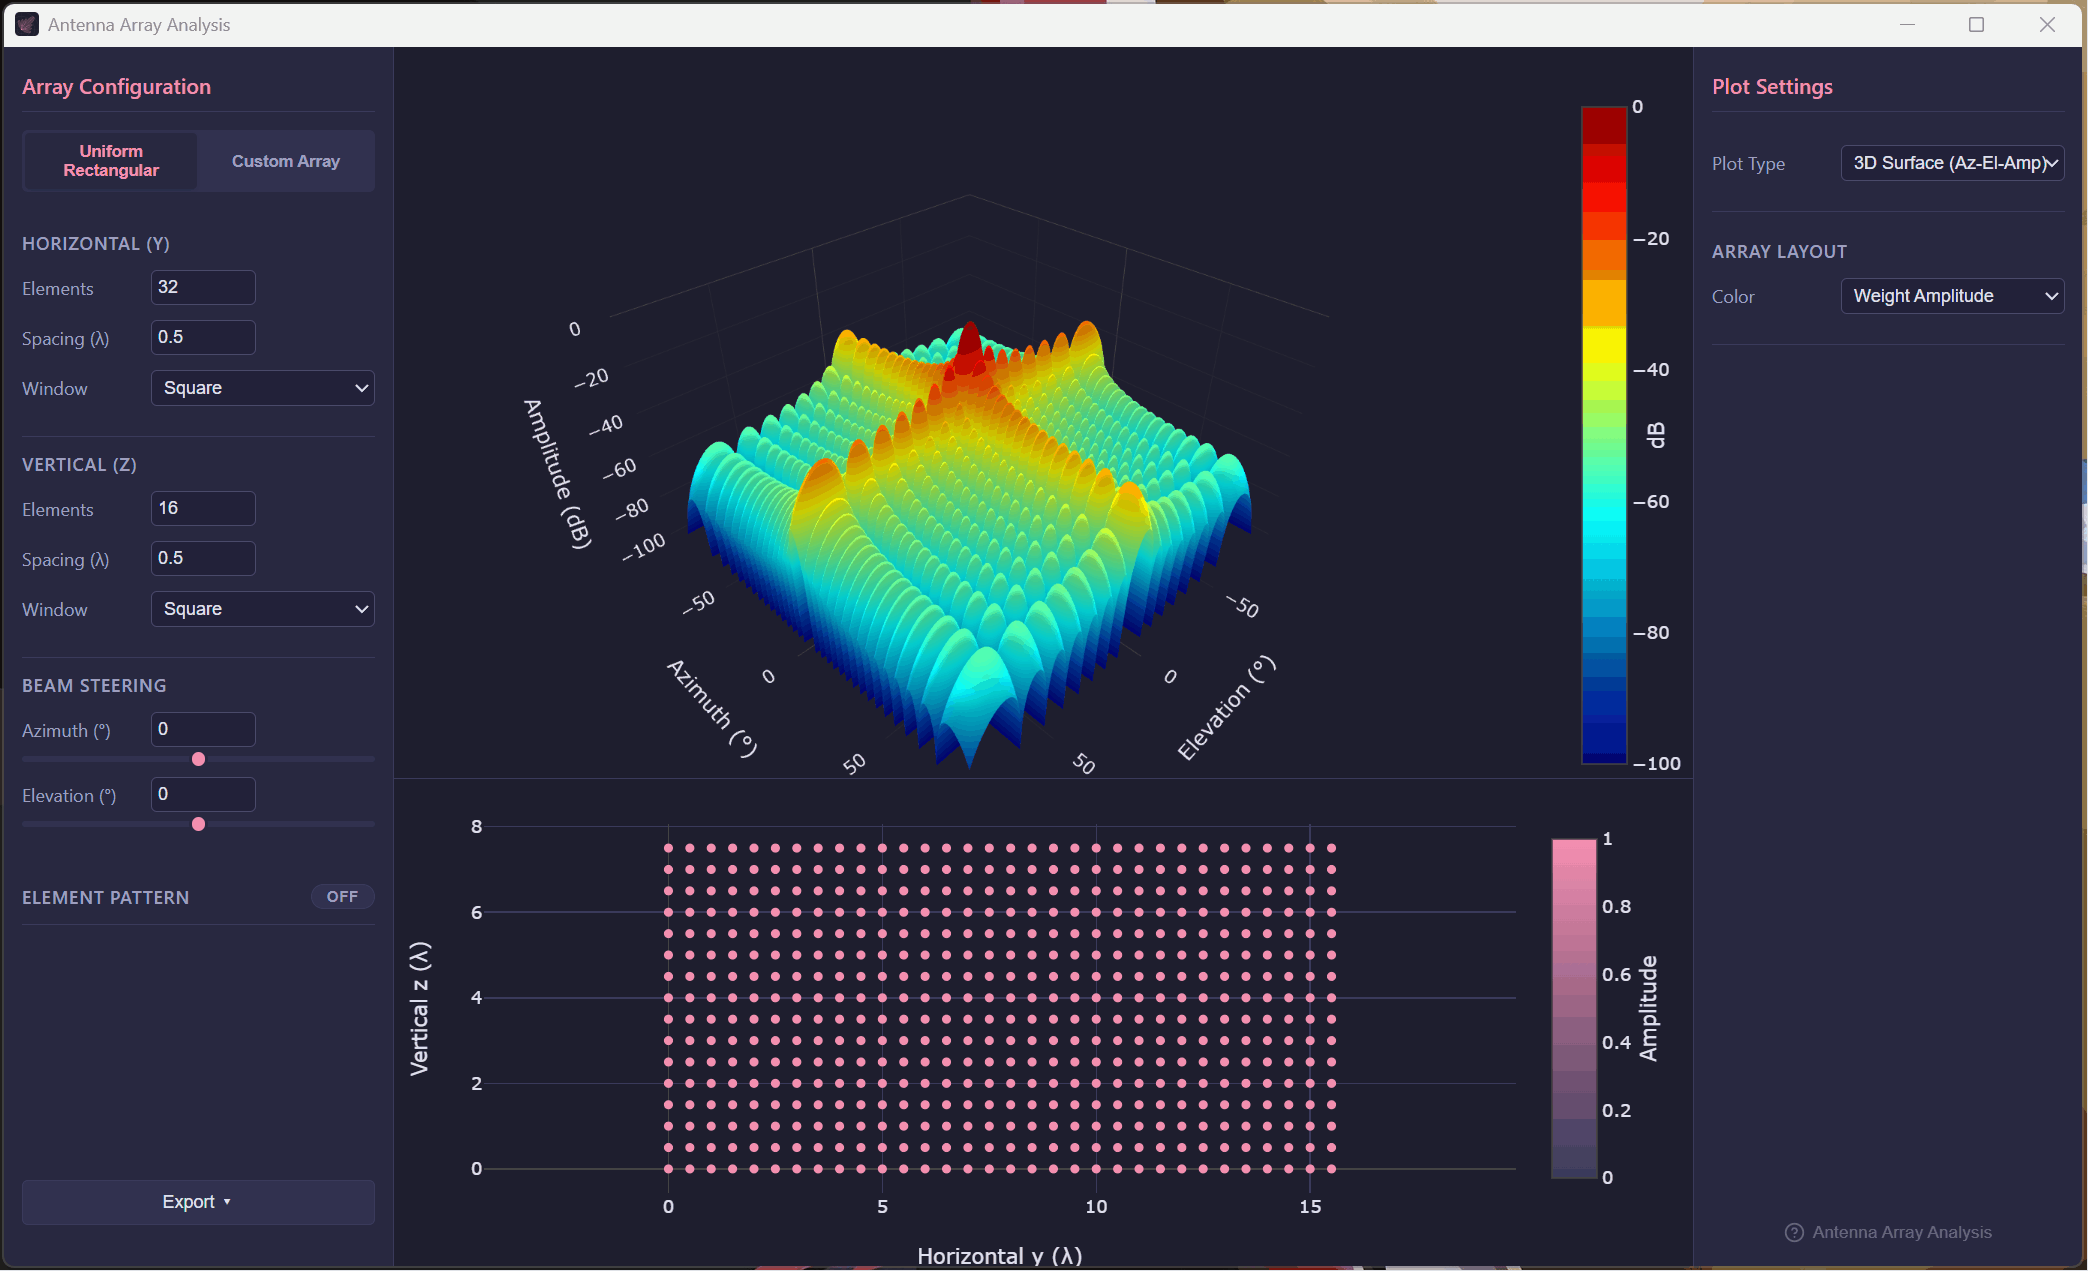
Task: Toggle Element Pattern OFF switch
Action: (x=342, y=897)
